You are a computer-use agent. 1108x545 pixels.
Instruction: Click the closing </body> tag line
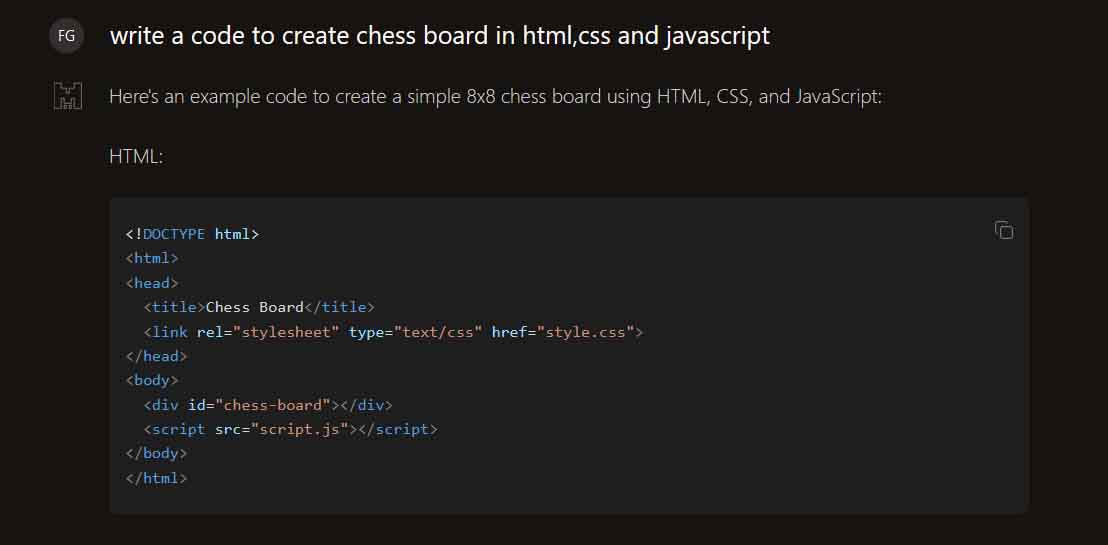(156, 453)
